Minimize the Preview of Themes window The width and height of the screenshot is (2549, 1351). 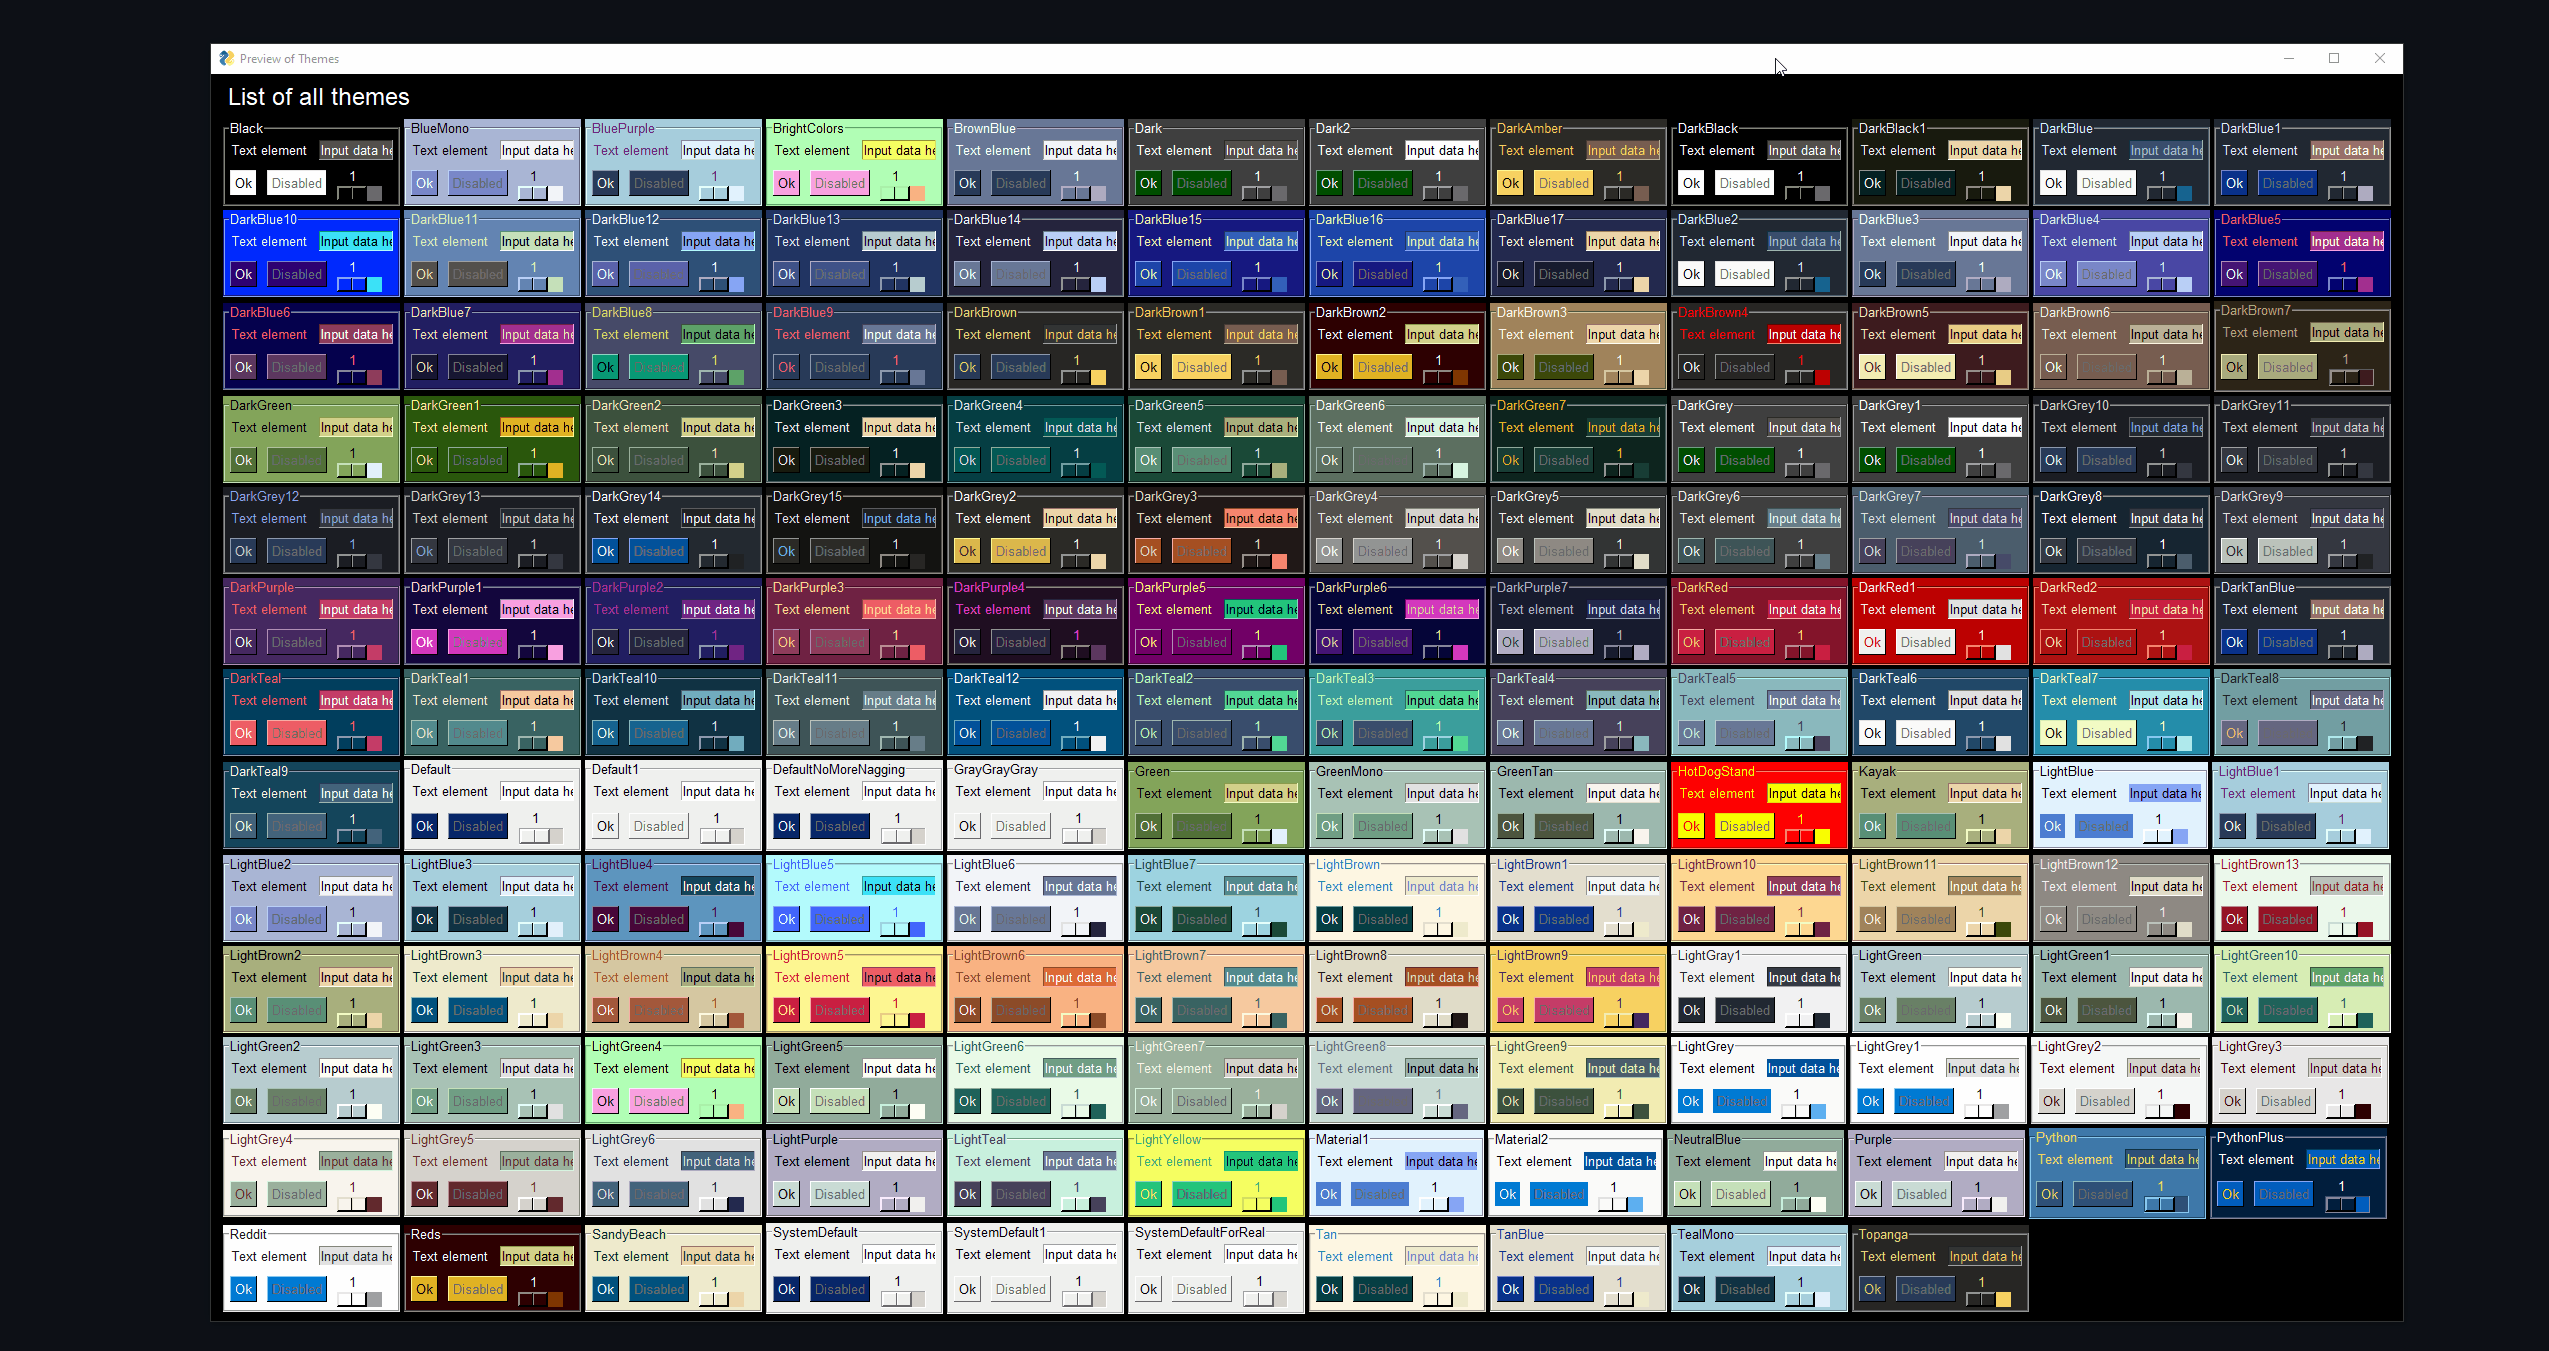[2288, 59]
